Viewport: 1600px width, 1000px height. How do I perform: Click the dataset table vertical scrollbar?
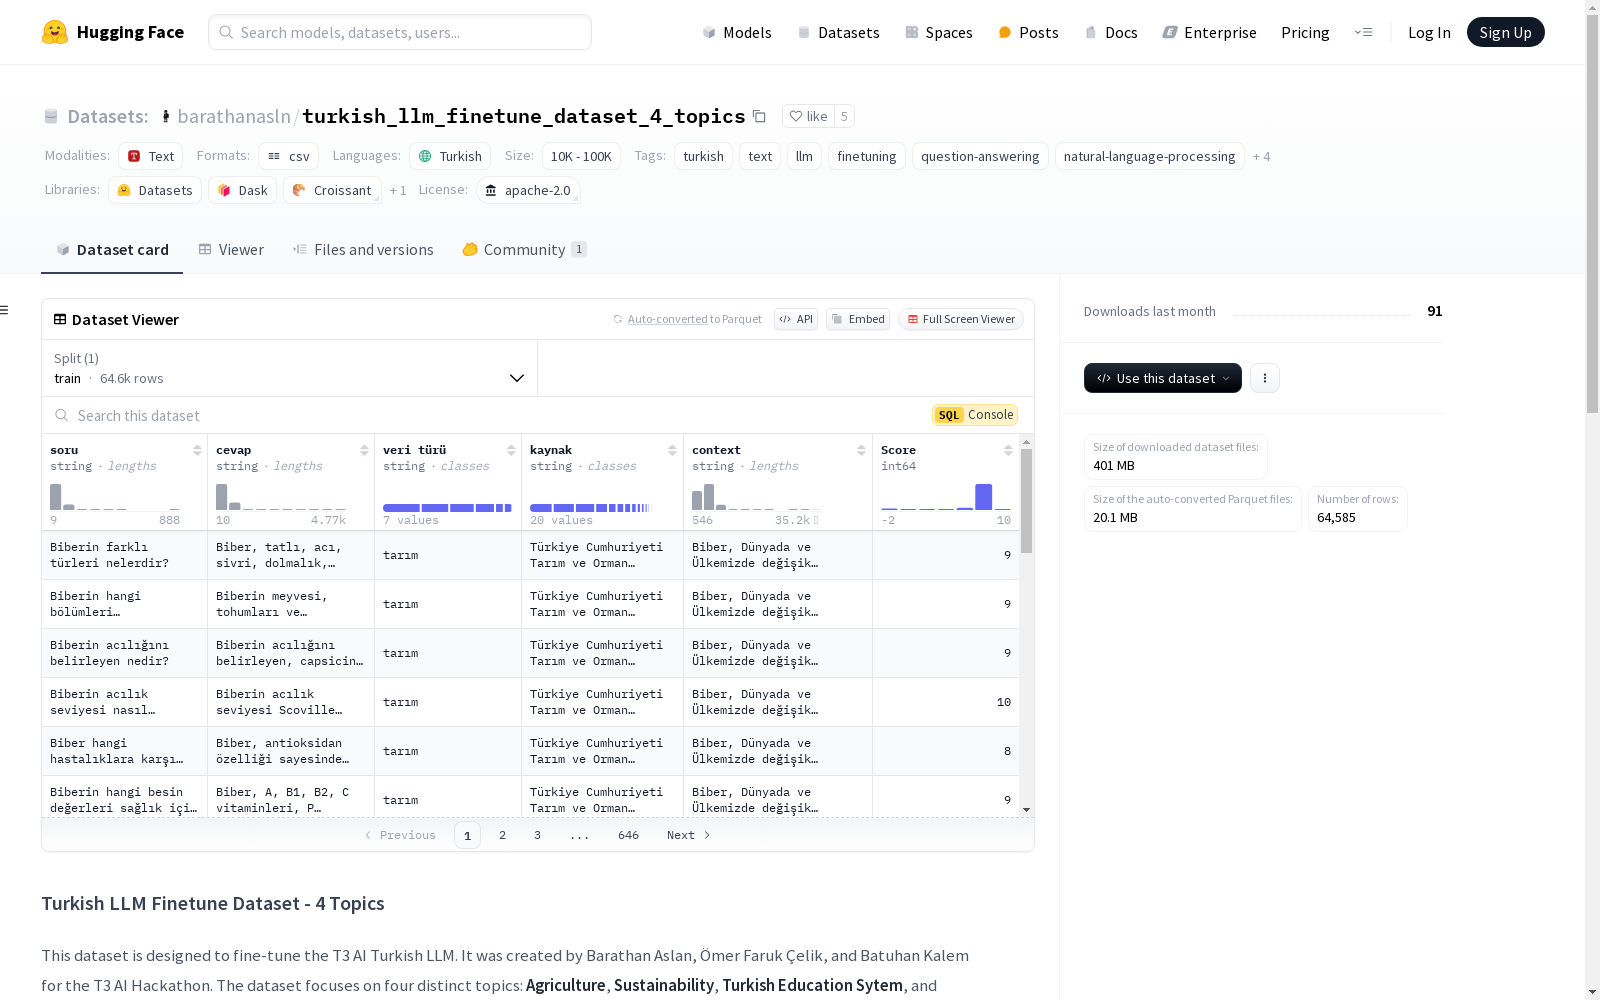(x=1027, y=500)
